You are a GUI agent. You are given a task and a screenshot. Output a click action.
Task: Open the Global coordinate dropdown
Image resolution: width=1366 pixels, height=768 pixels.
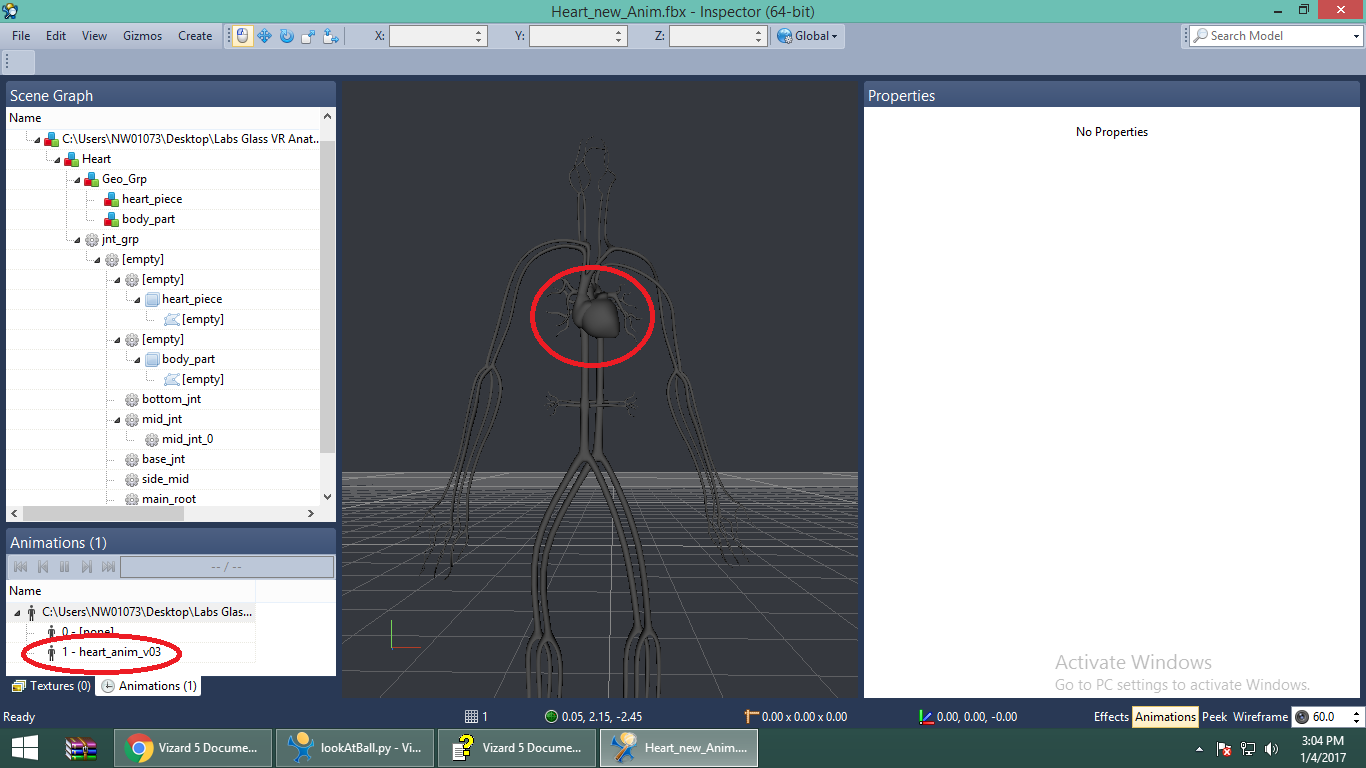click(x=808, y=36)
